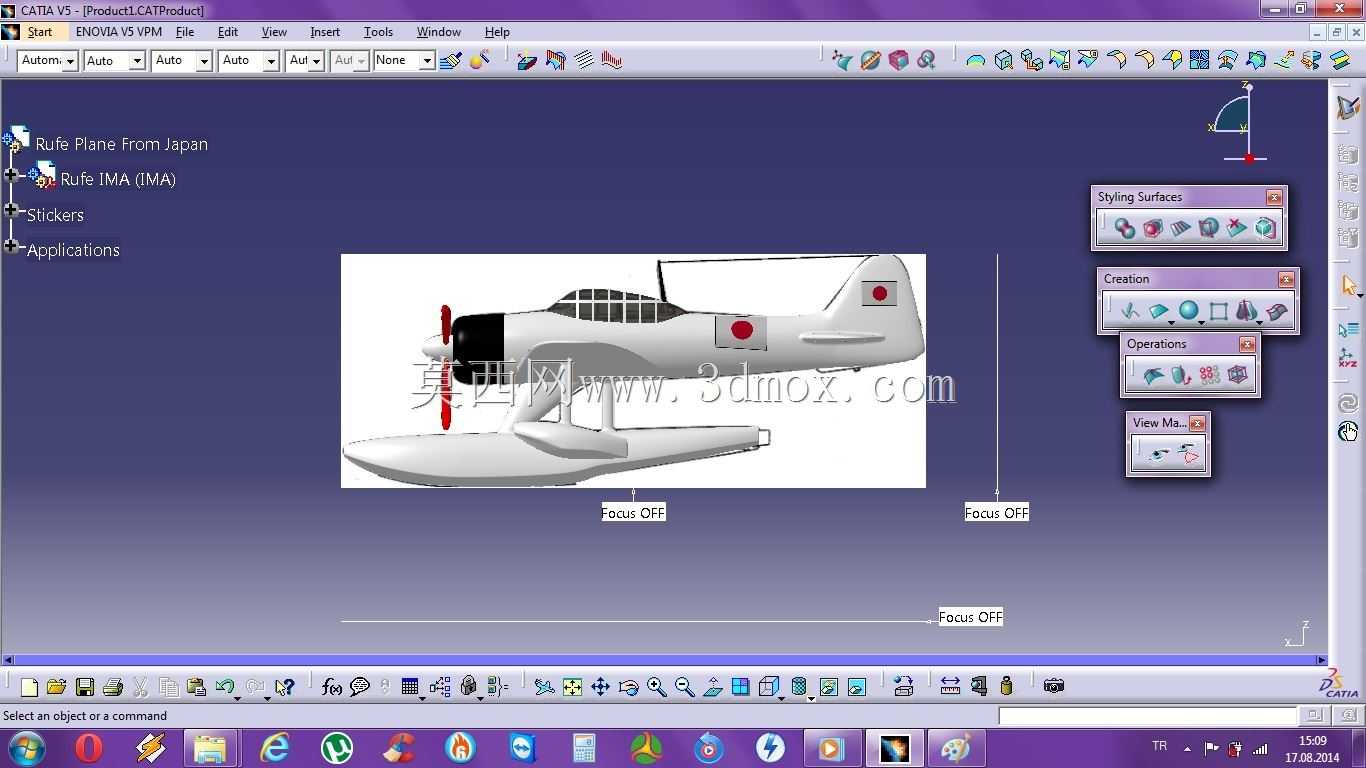Open Opera from the taskbar
Image resolution: width=1366 pixels, height=768 pixels.
coord(89,747)
